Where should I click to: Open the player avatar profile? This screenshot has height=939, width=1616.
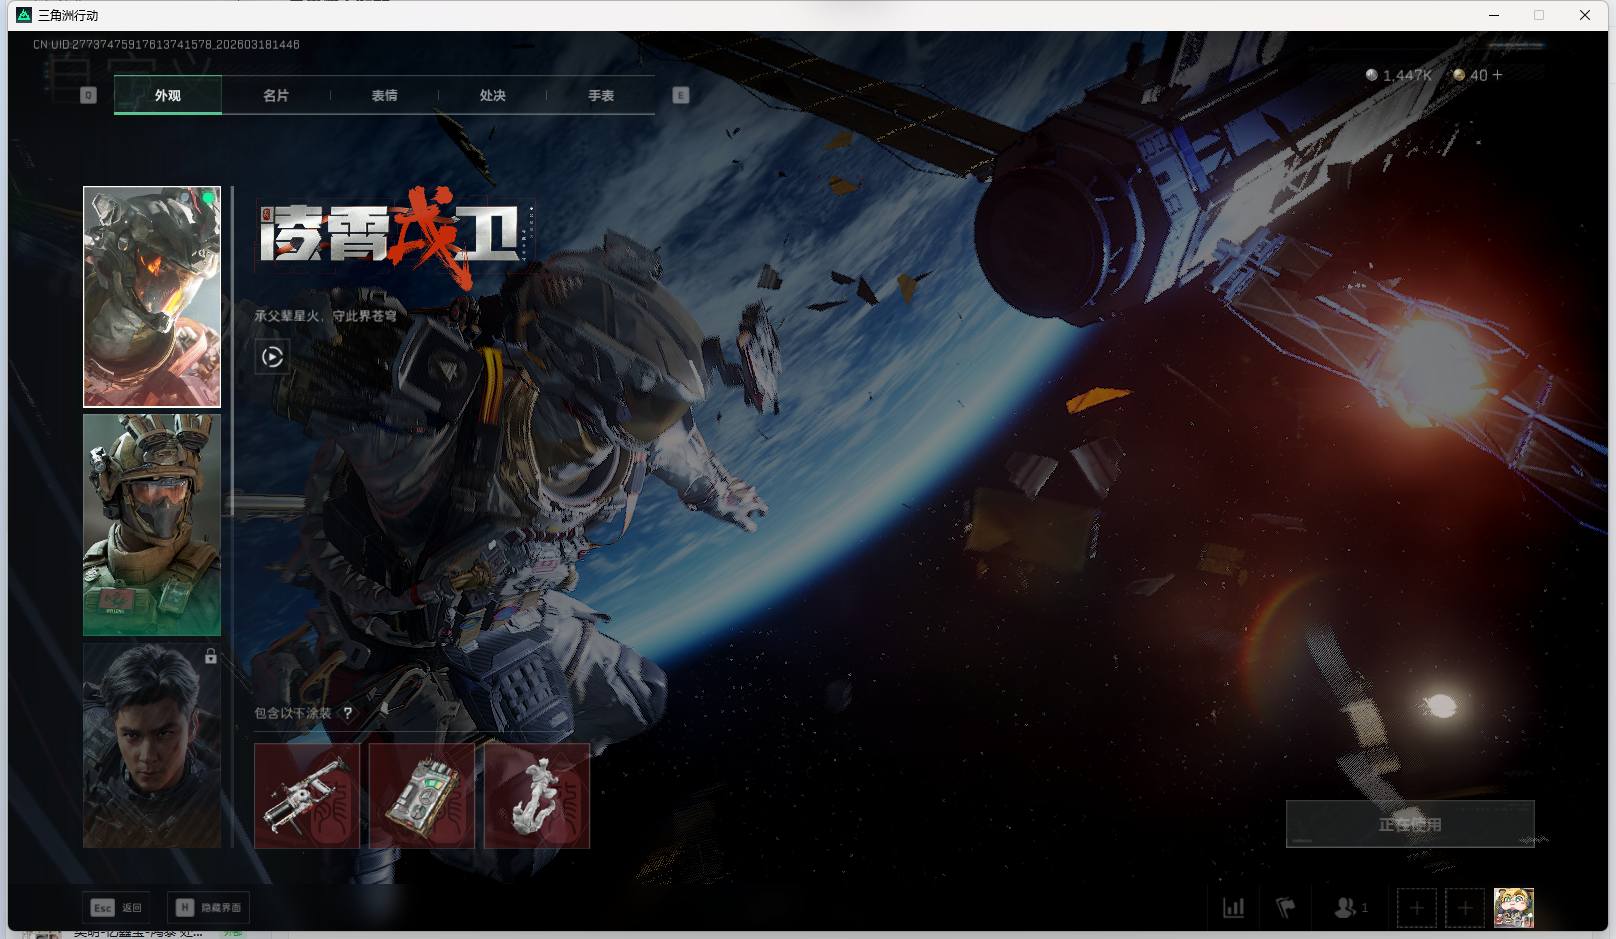click(1514, 908)
